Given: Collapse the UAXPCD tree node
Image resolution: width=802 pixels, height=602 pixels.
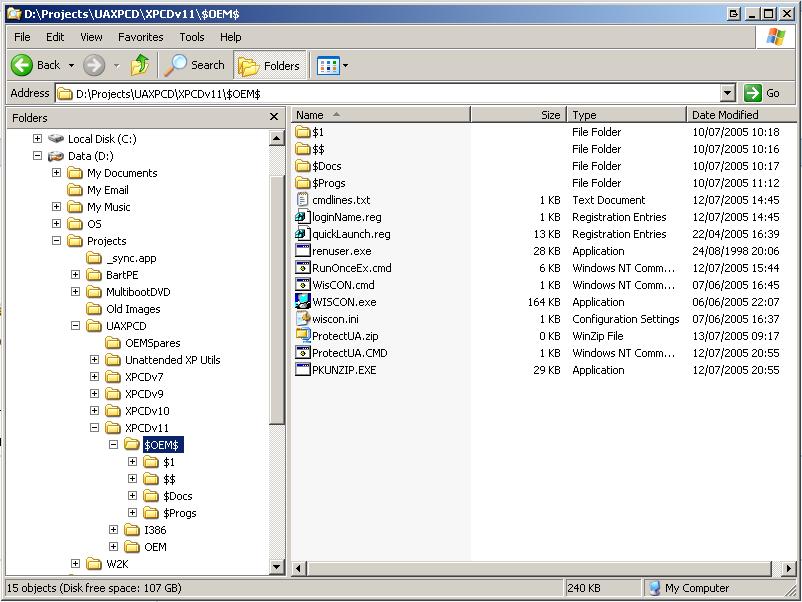Looking at the screenshot, I should pos(75,325).
